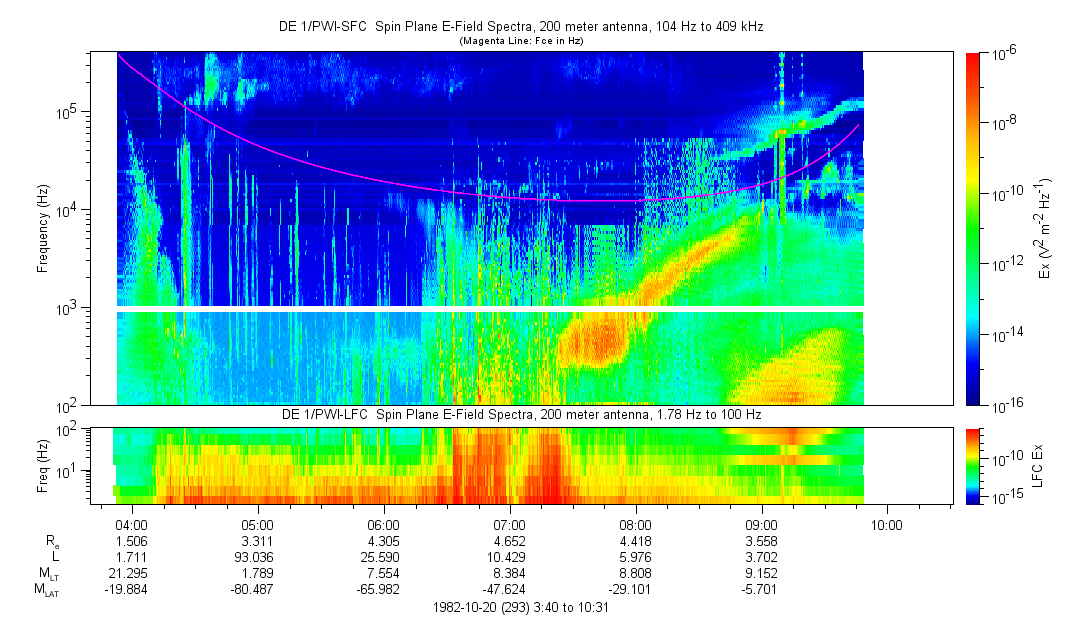Click the DE 1/PWI-SFC plot title
Viewport: 1083px width, 620px height.
[x=520, y=27]
